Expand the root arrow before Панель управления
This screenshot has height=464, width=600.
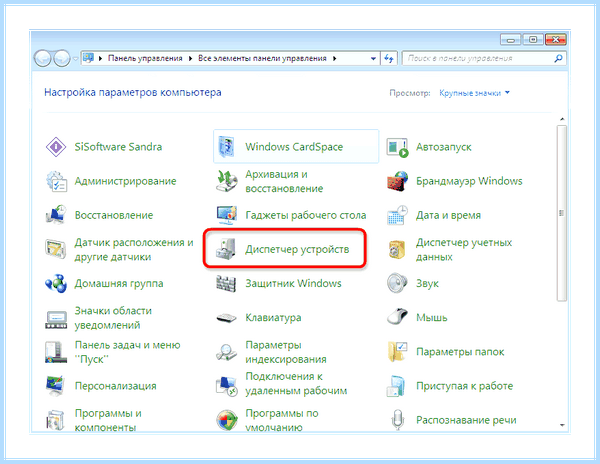point(100,59)
